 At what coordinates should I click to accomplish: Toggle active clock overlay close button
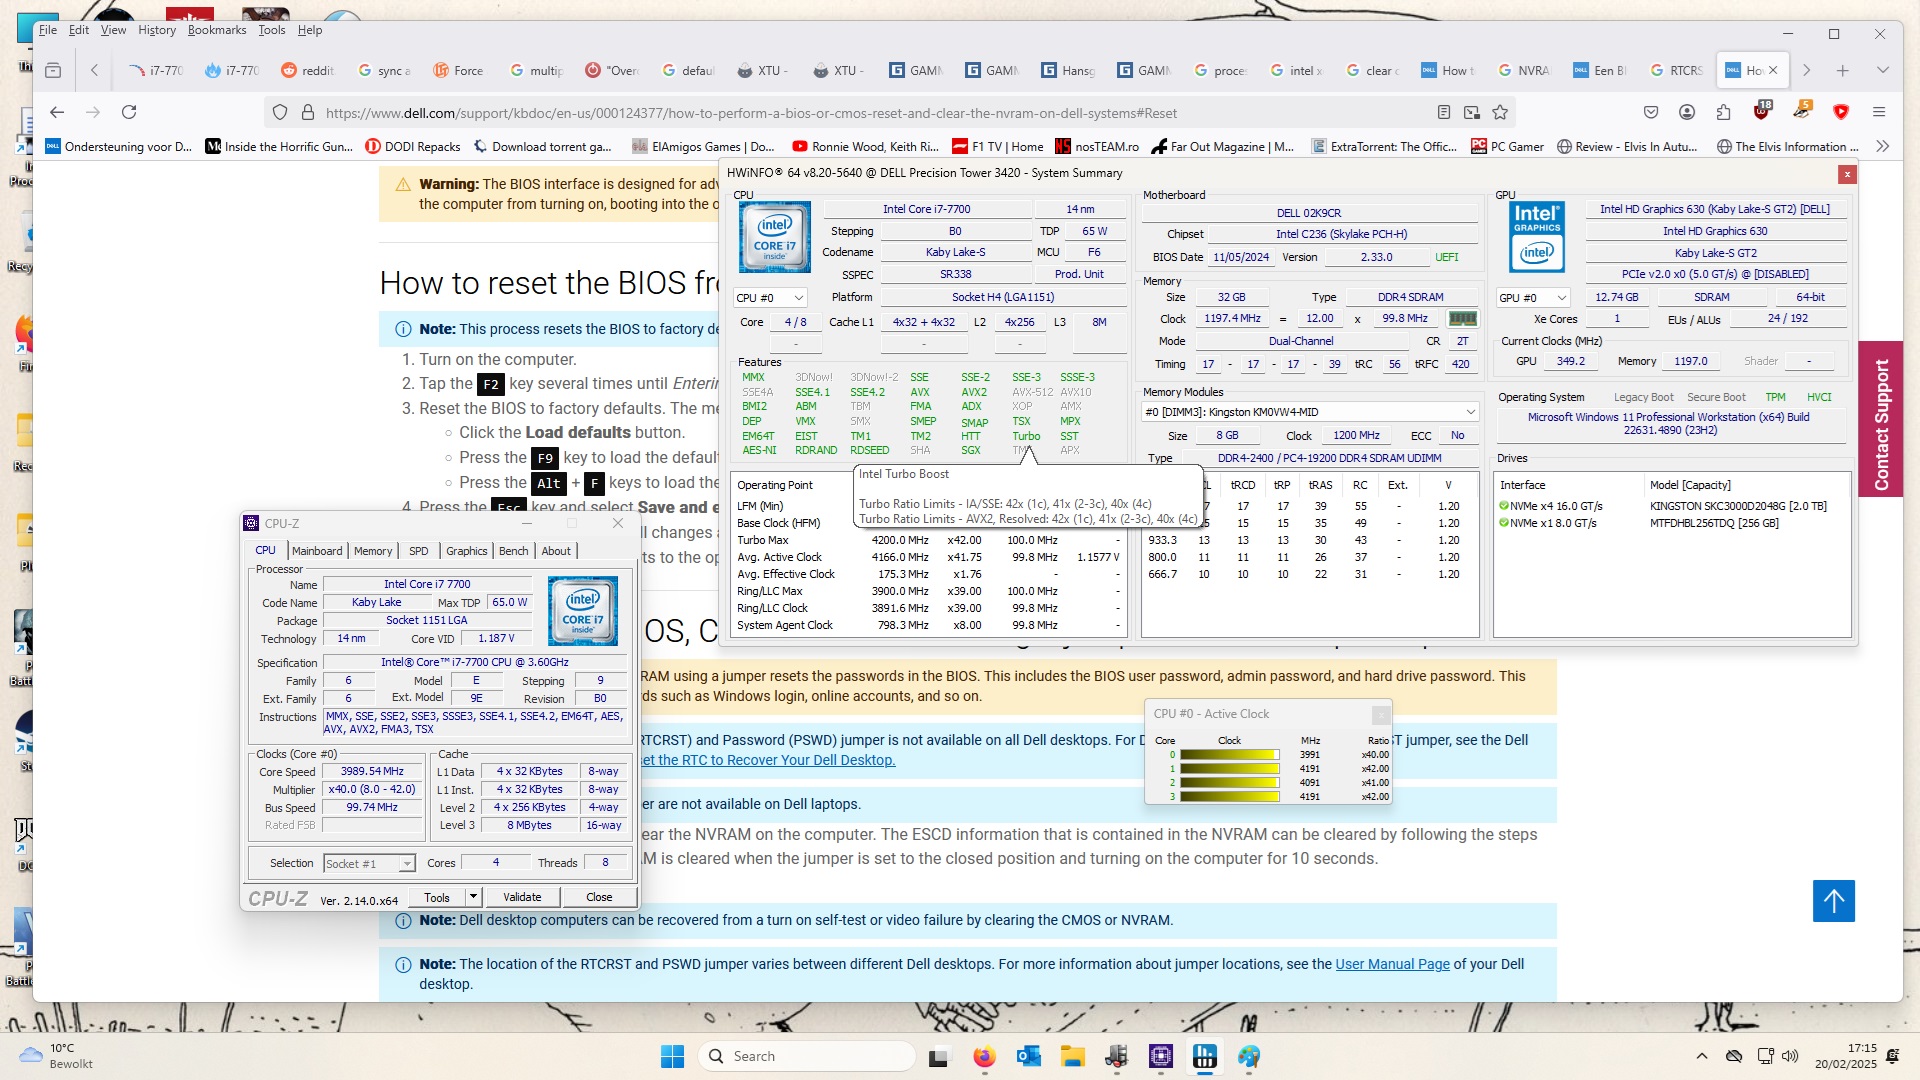1381,715
